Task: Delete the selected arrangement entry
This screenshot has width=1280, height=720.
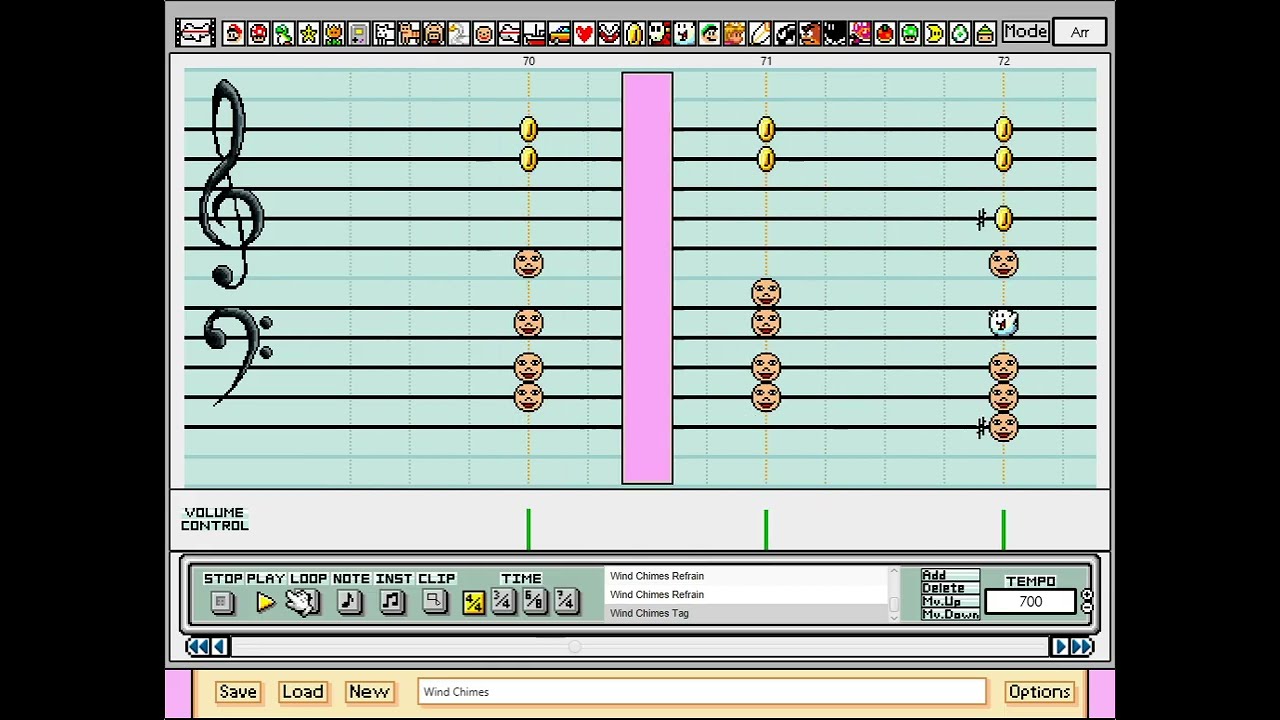Action: click(x=949, y=588)
